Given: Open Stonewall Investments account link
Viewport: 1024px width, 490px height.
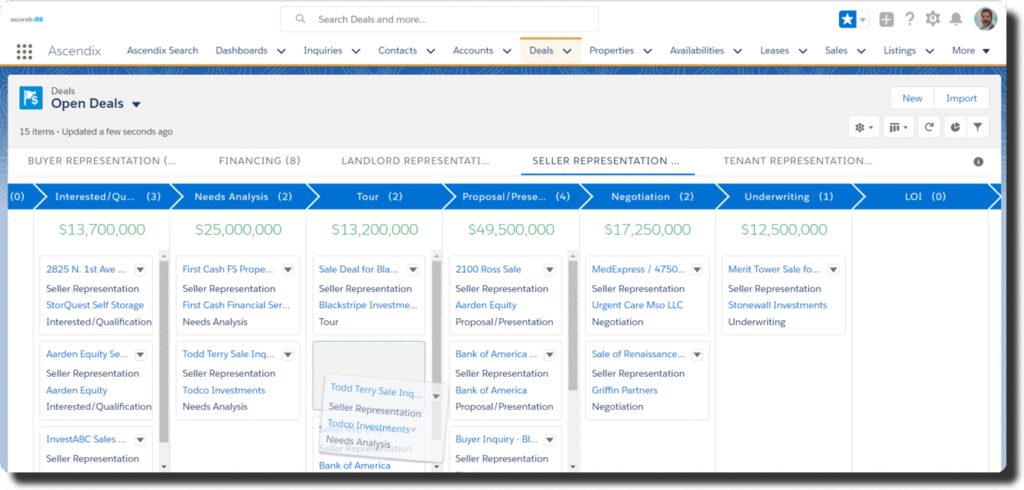Looking at the screenshot, I should coord(777,305).
